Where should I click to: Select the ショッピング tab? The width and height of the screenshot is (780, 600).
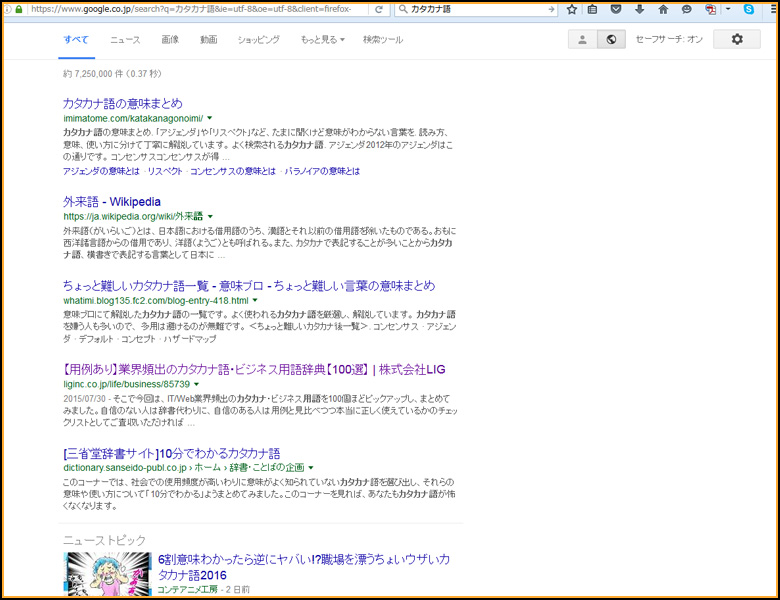click(259, 39)
